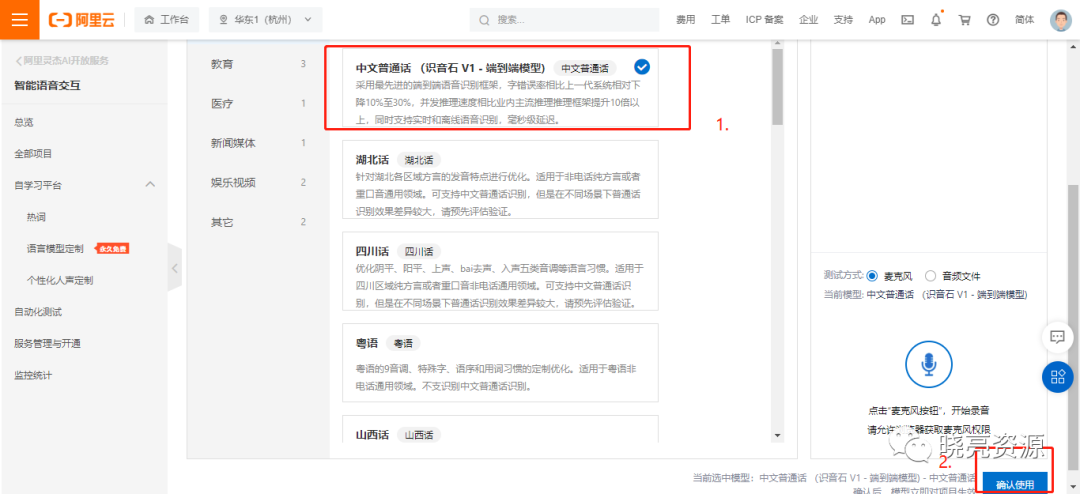Collapse the 自学习平台 section
The height and width of the screenshot is (494, 1080).
click(x=150, y=185)
